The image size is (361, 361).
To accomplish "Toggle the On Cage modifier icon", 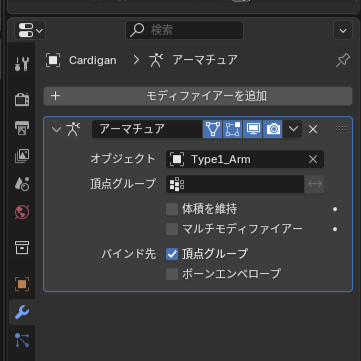I will click(213, 129).
